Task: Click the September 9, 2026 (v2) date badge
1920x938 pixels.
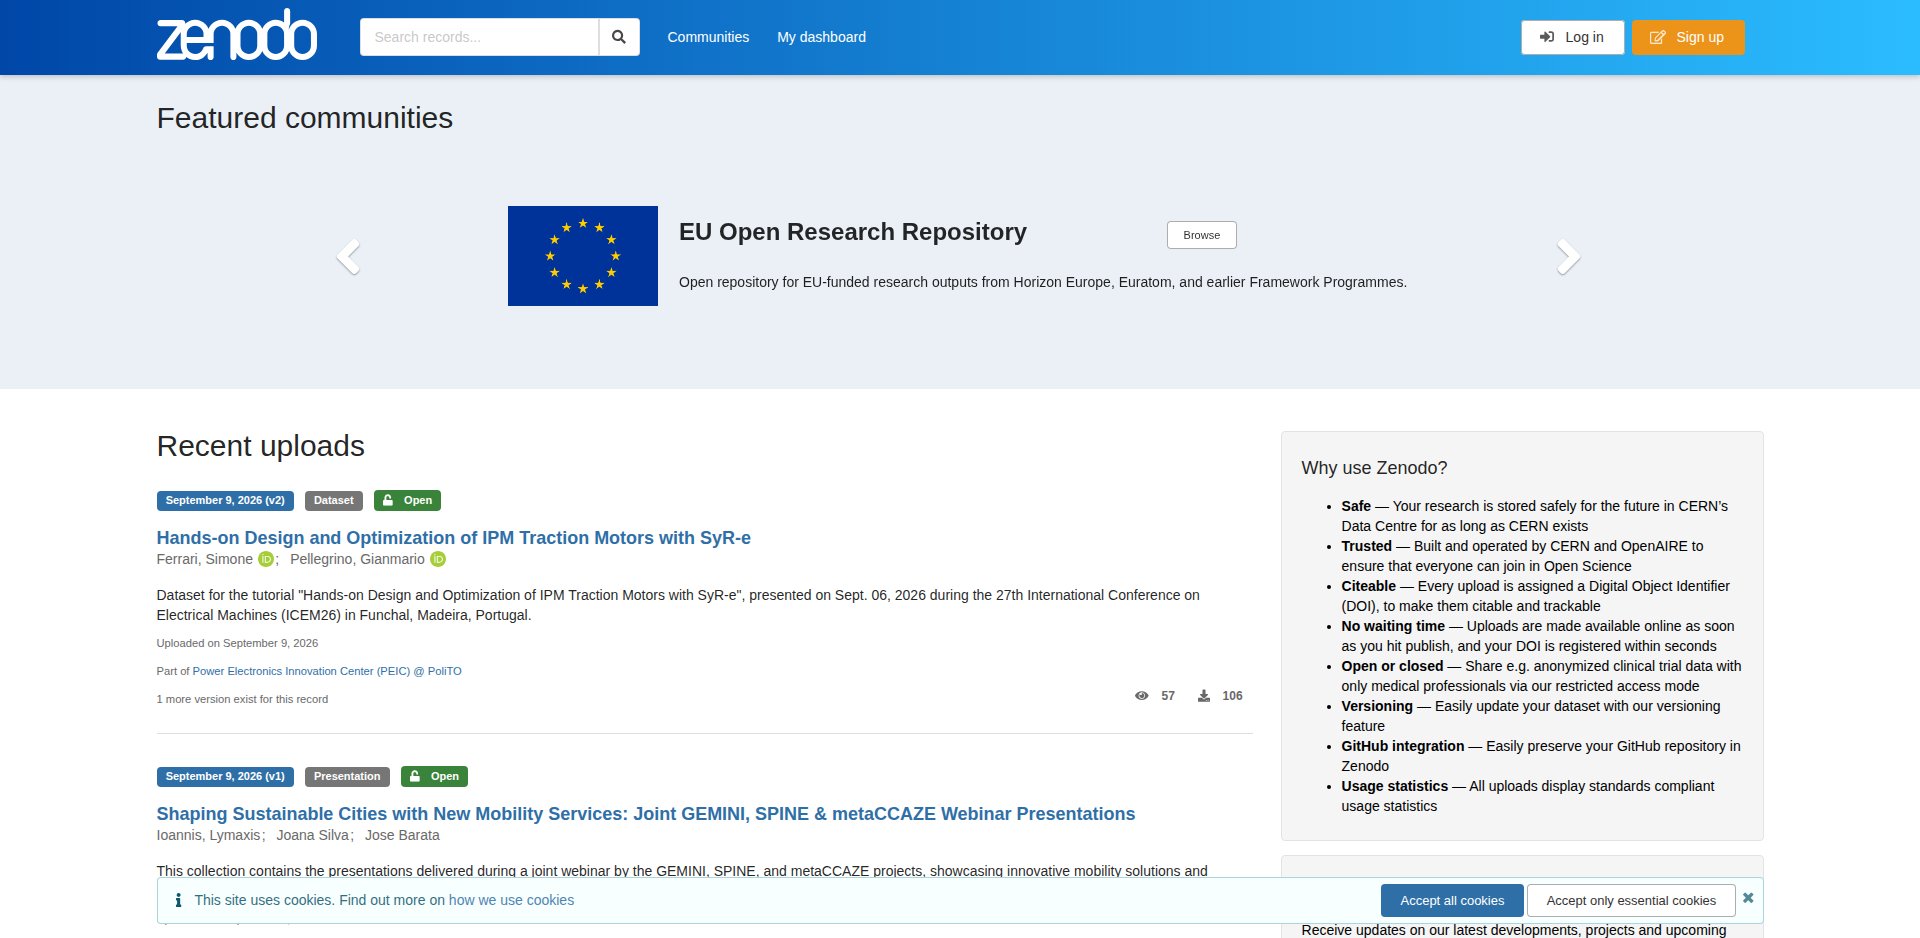Action: [x=225, y=500]
